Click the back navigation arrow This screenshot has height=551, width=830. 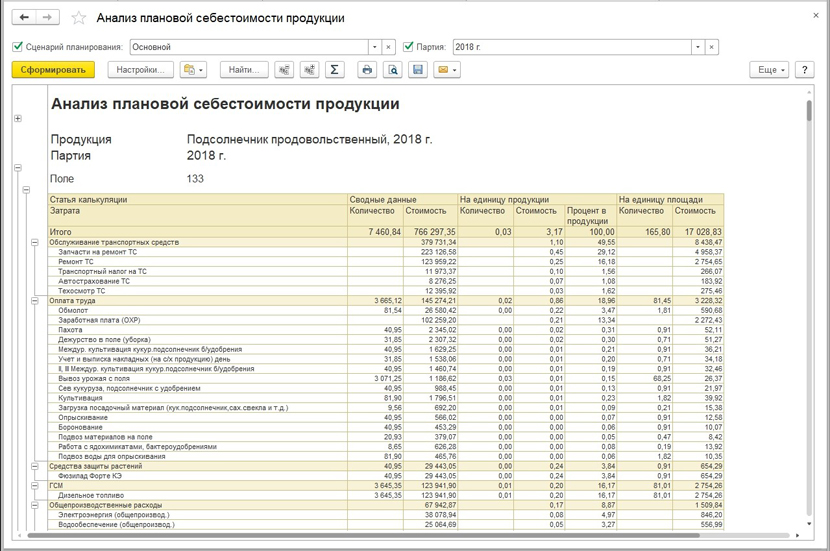click(24, 18)
